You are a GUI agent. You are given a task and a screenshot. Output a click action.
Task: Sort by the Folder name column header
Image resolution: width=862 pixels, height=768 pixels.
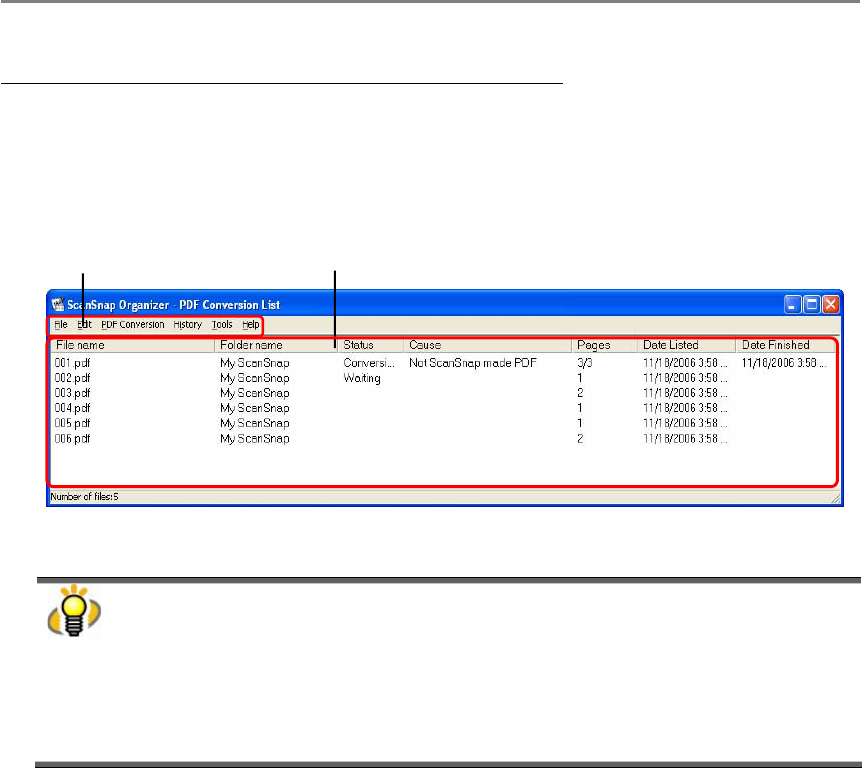(x=276, y=345)
